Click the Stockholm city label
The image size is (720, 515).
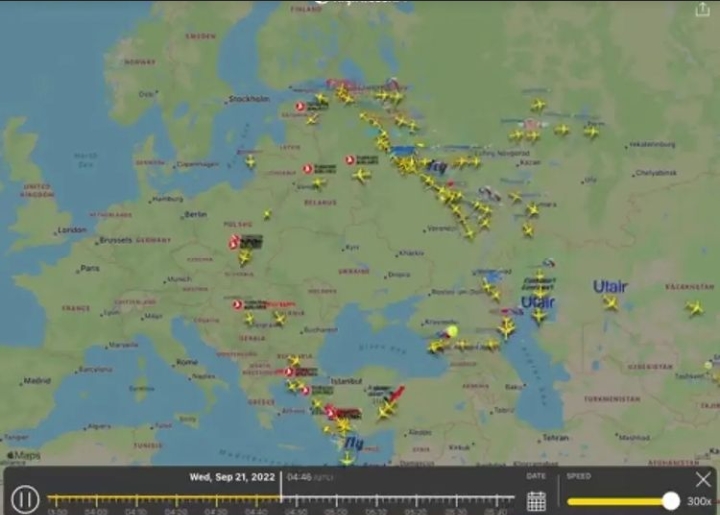coord(249,99)
